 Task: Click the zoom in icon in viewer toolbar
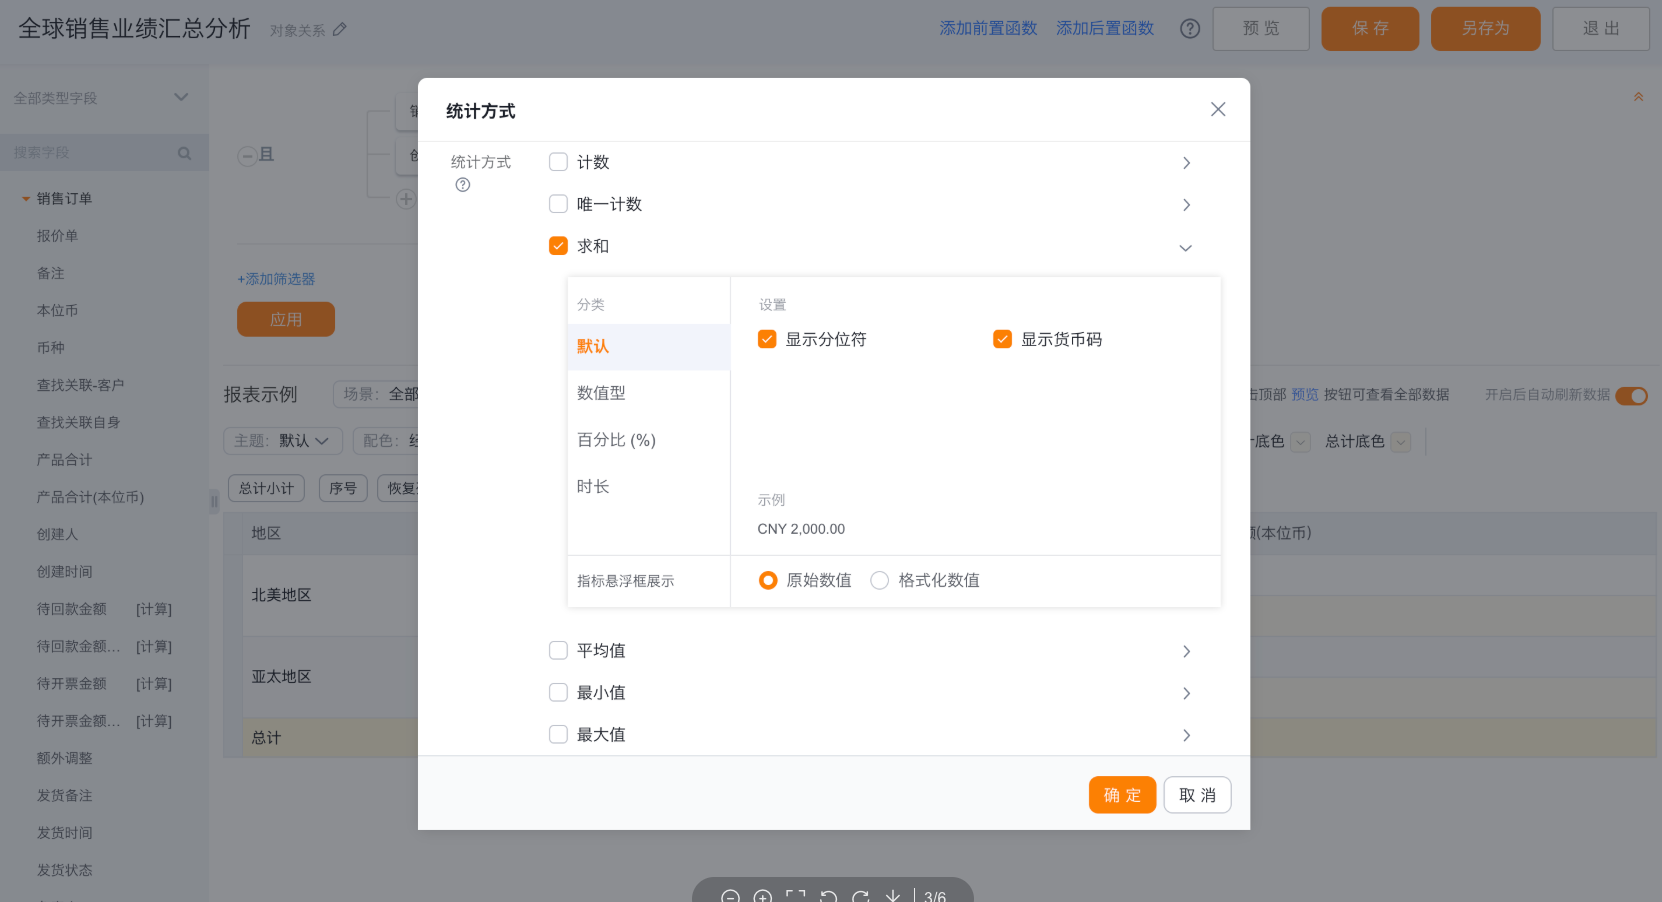tap(762, 896)
